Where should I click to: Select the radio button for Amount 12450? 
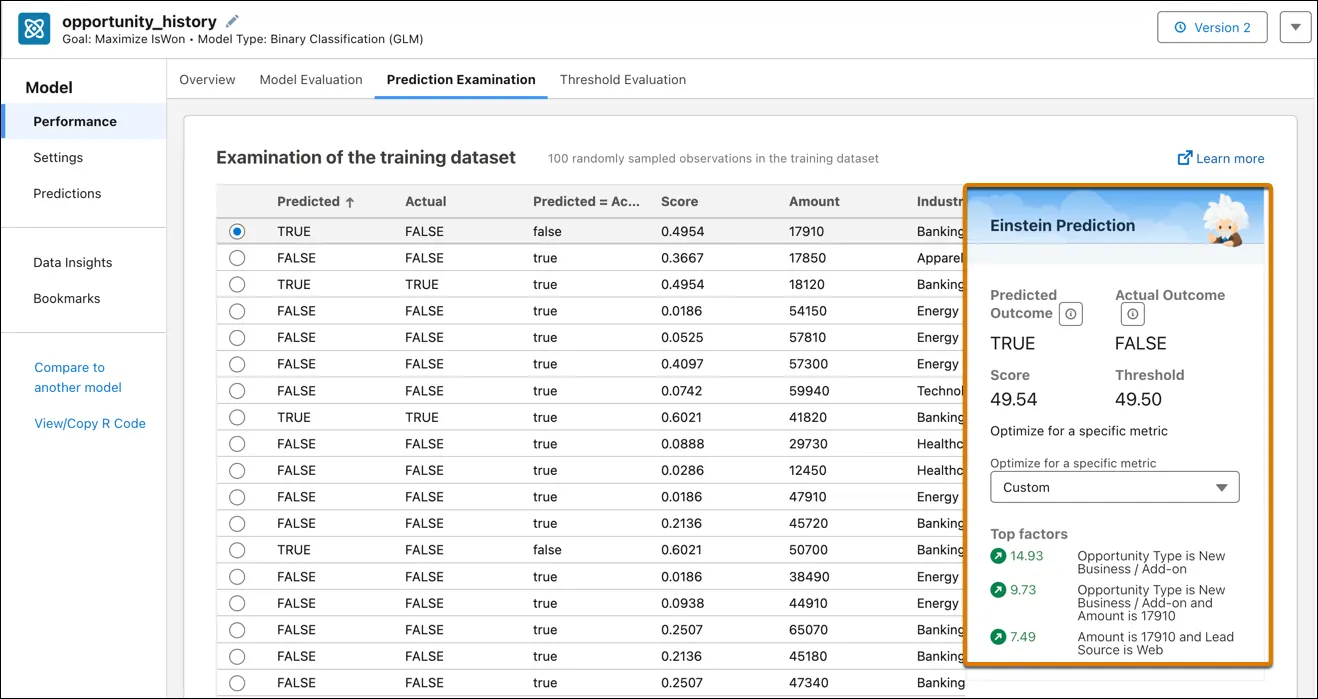coord(237,470)
